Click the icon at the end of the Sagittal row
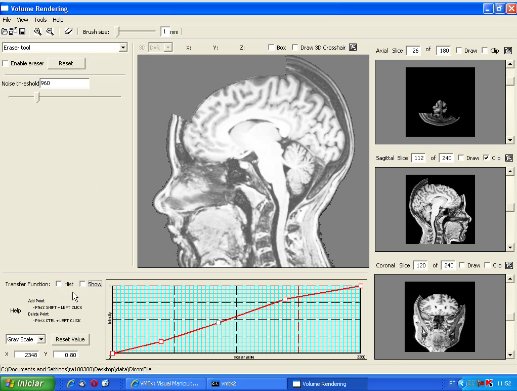517x391 pixels. [x=509, y=158]
